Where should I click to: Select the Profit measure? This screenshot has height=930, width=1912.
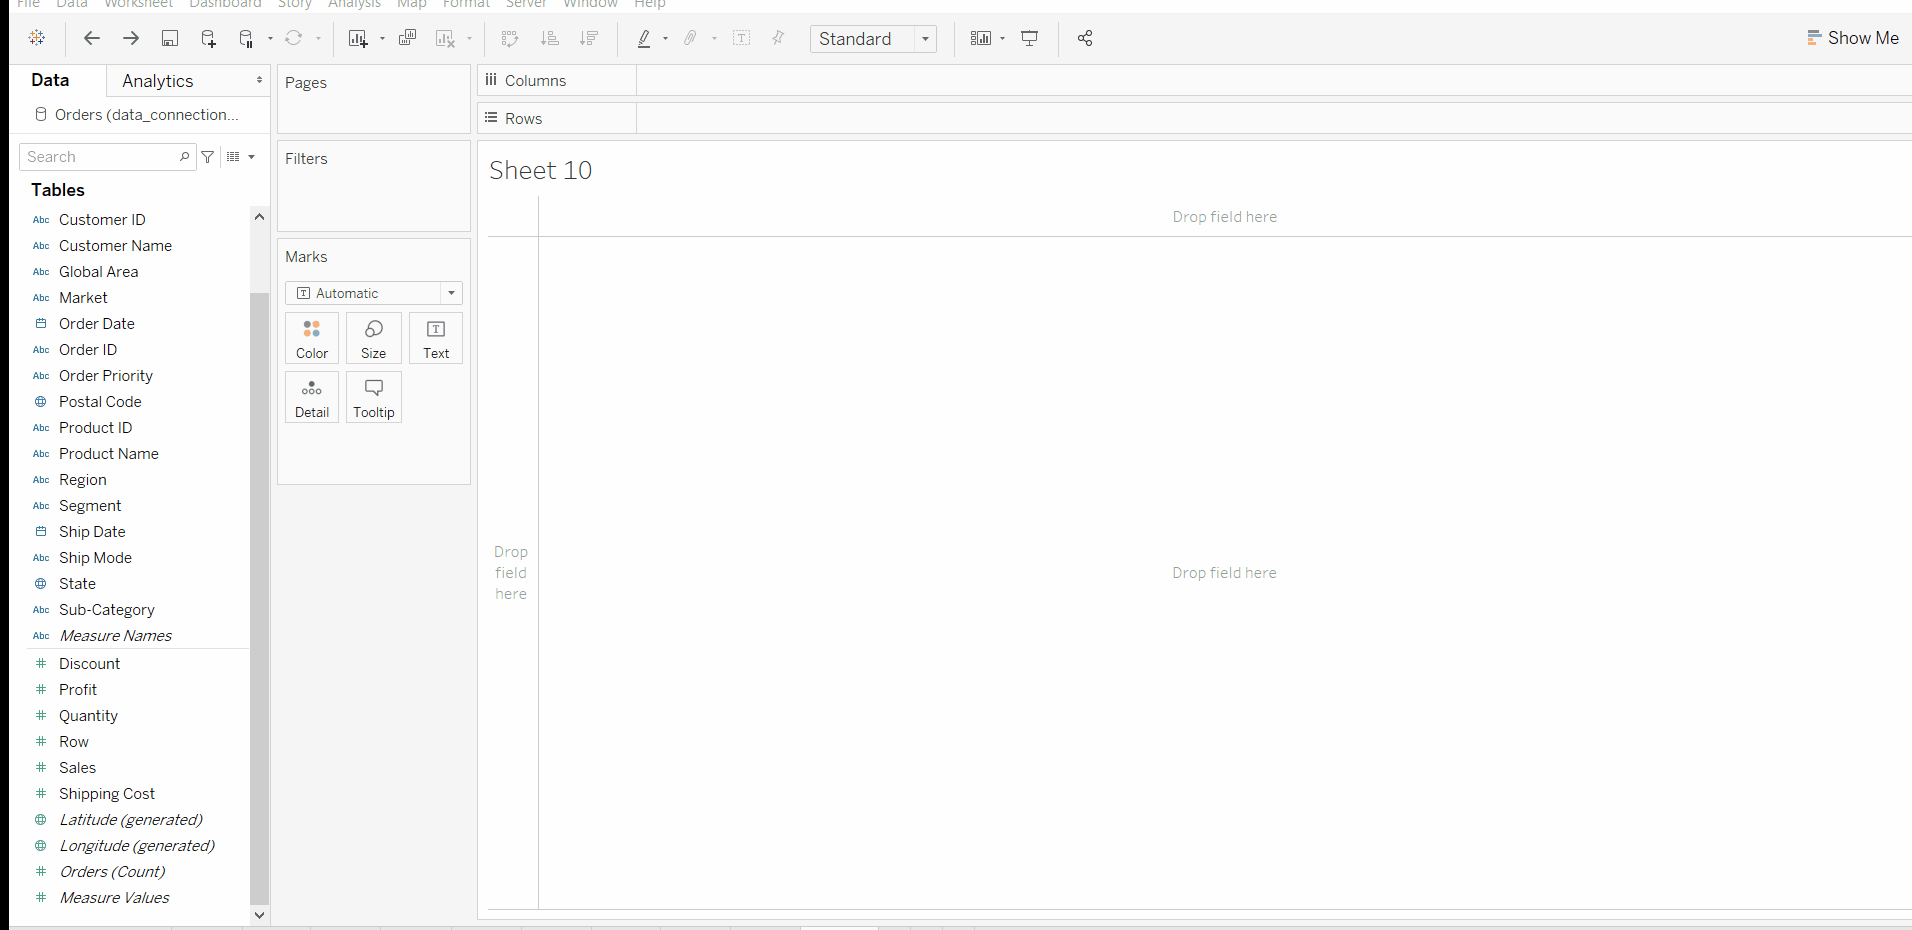tap(78, 690)
